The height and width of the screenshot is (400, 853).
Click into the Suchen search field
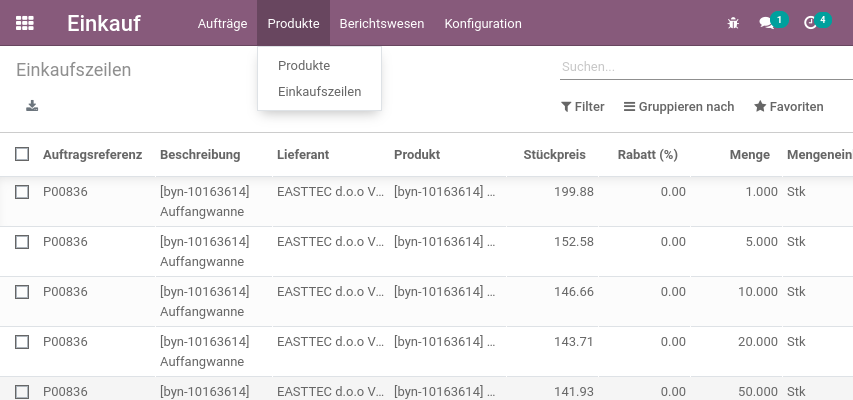[x=706, y=67]
